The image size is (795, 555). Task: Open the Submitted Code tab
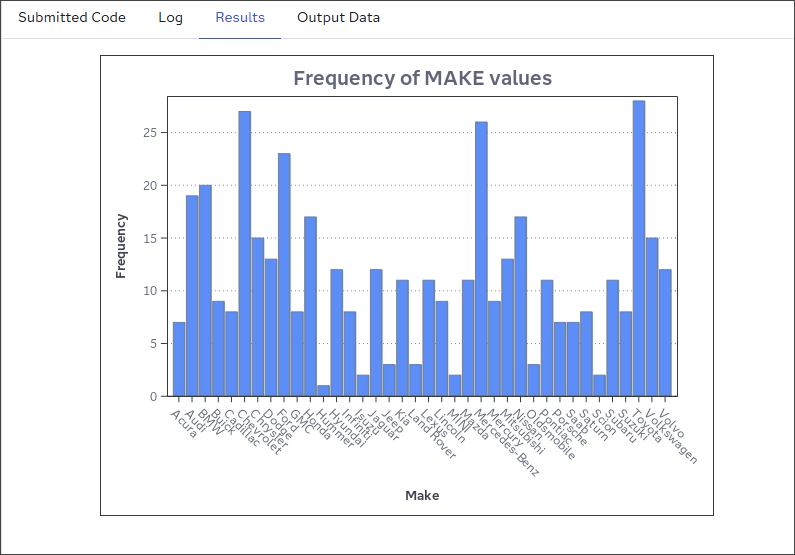pyautogui.click(x=72, y=17)
